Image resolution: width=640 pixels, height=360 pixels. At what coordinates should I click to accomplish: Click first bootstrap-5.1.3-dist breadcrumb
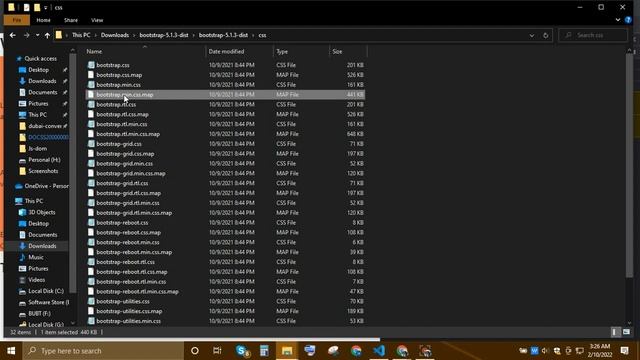click(164, 35)
